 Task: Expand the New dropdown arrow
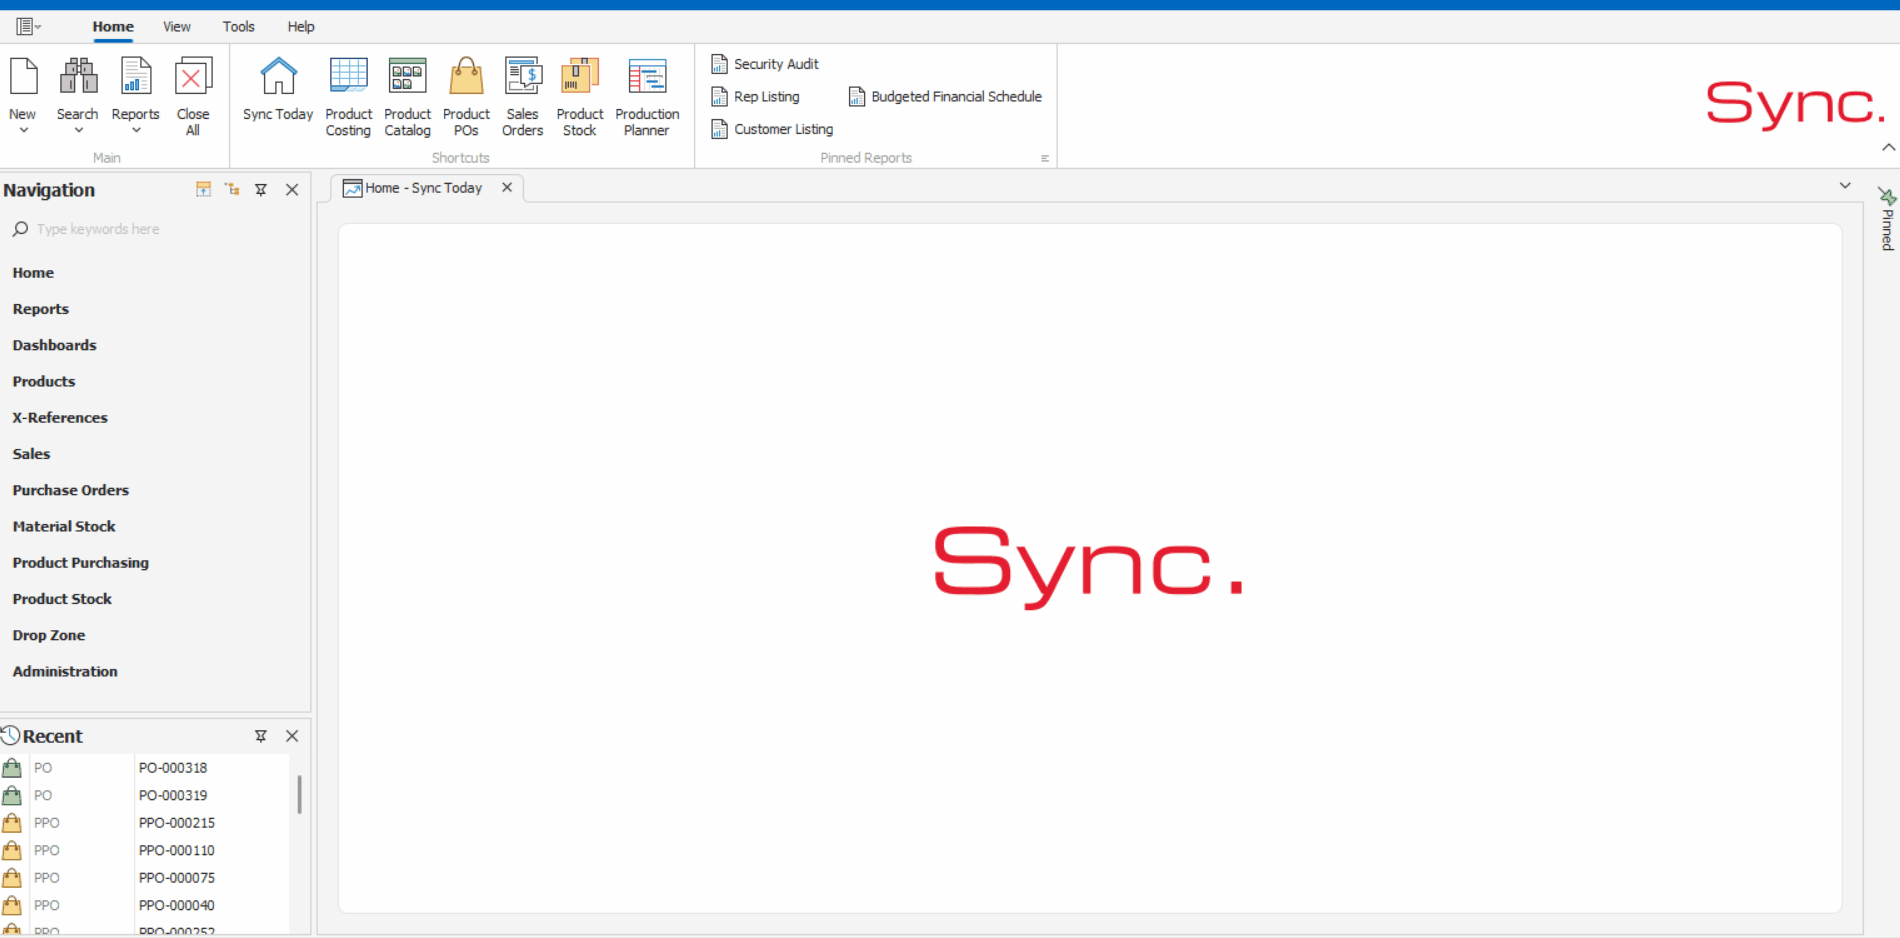pos(23,131)
